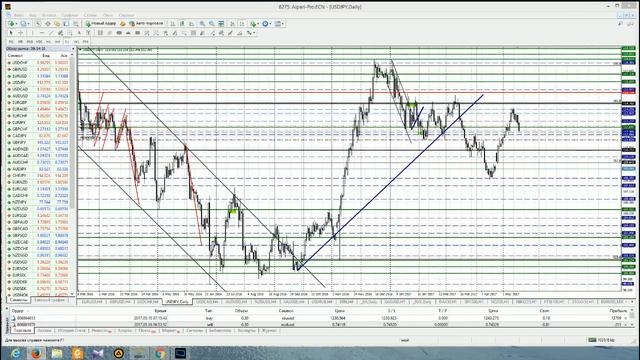Select GBPJPY in Market Watch
The height and width of the screenshot is (360, 640).
[38, 142]
